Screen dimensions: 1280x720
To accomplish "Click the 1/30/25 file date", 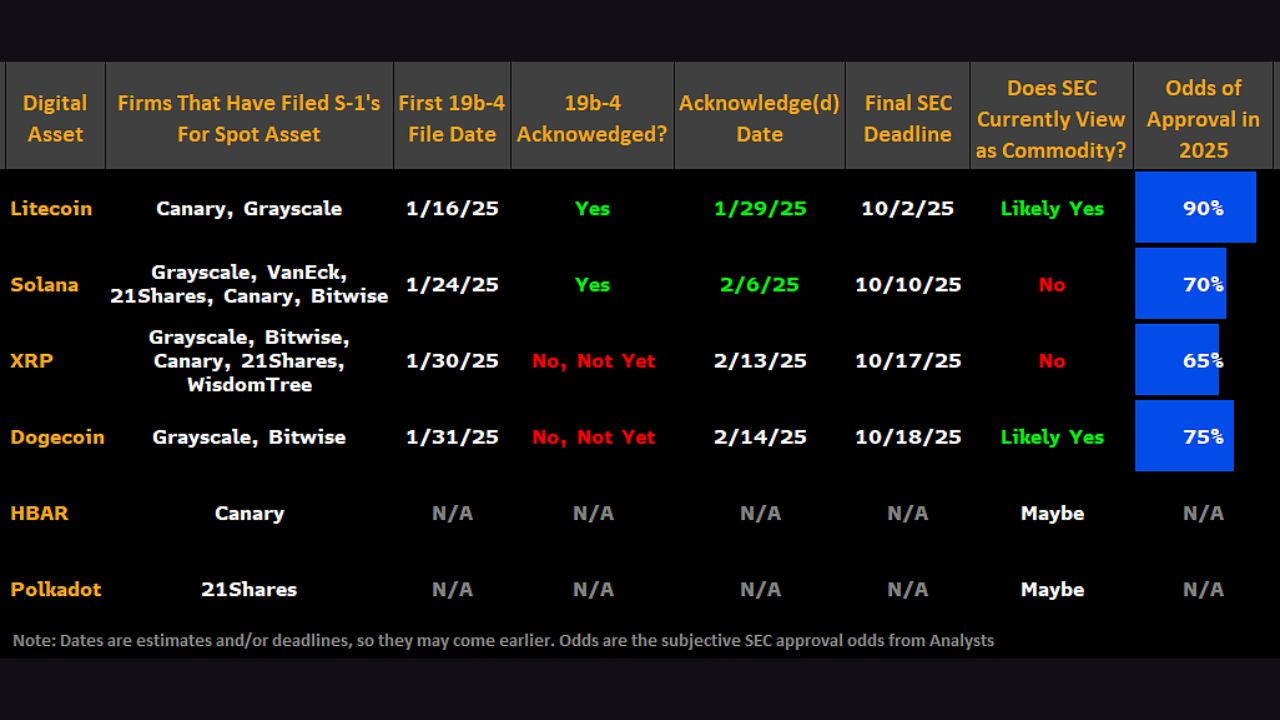I will pos(452,360).
